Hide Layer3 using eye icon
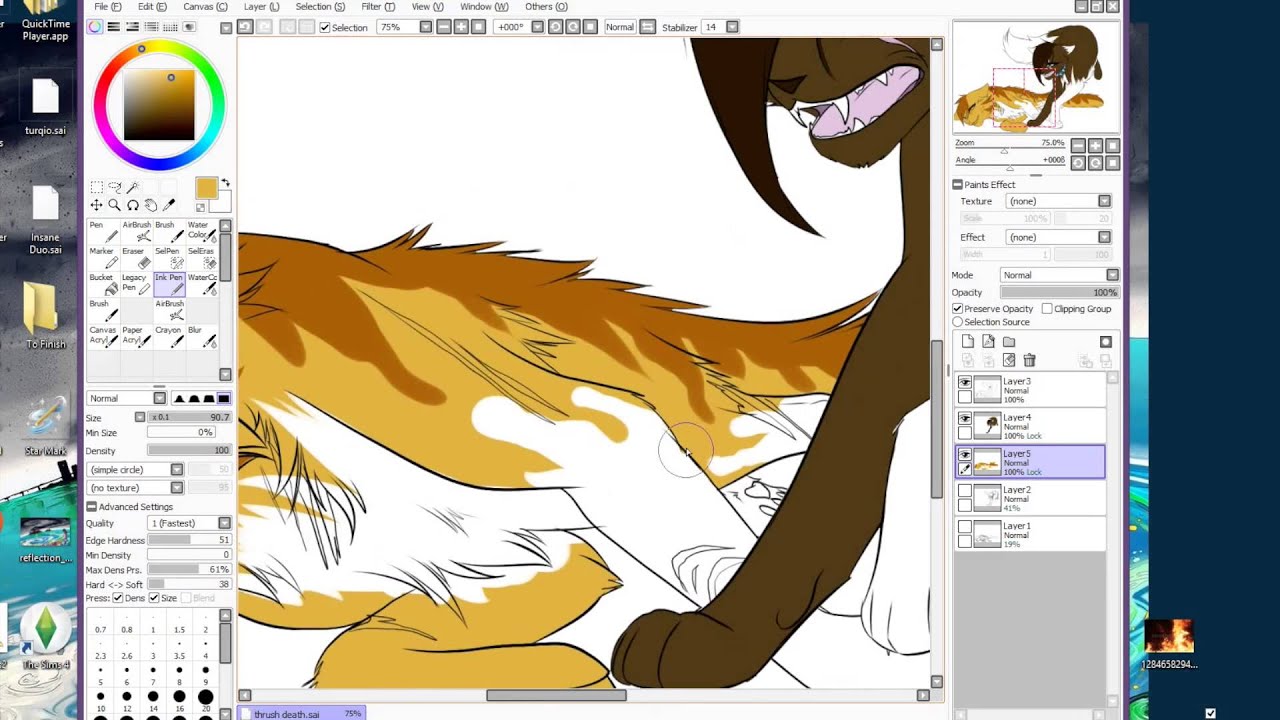 (965, 383)
